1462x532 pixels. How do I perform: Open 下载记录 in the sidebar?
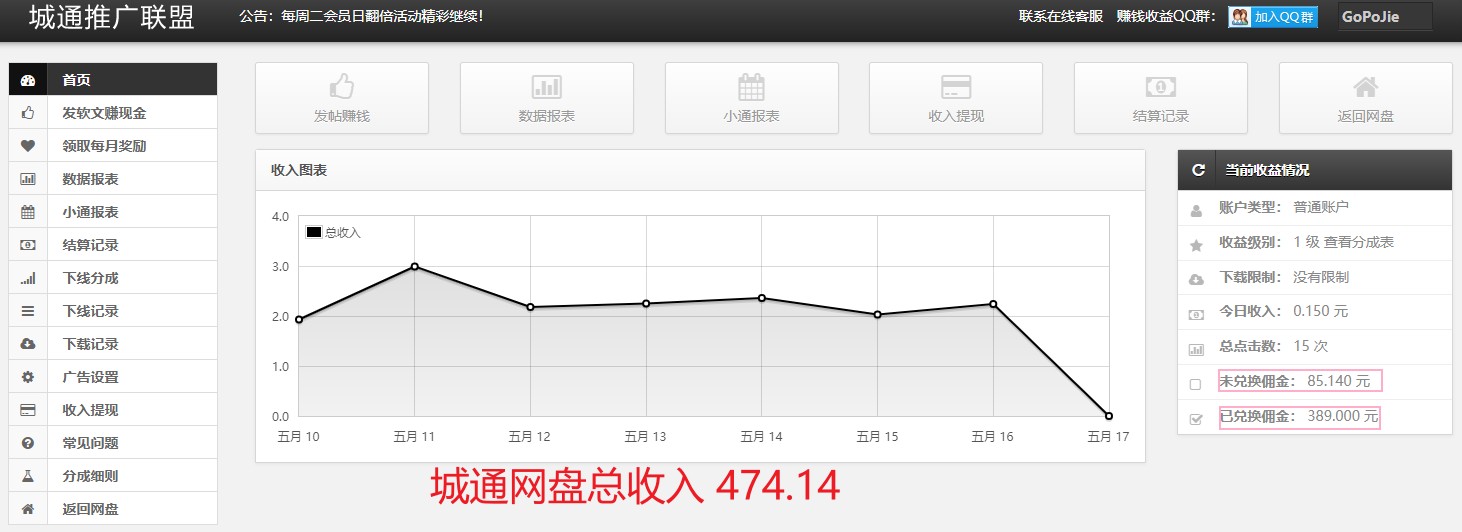pyautogui.click(x=113, y=344)
